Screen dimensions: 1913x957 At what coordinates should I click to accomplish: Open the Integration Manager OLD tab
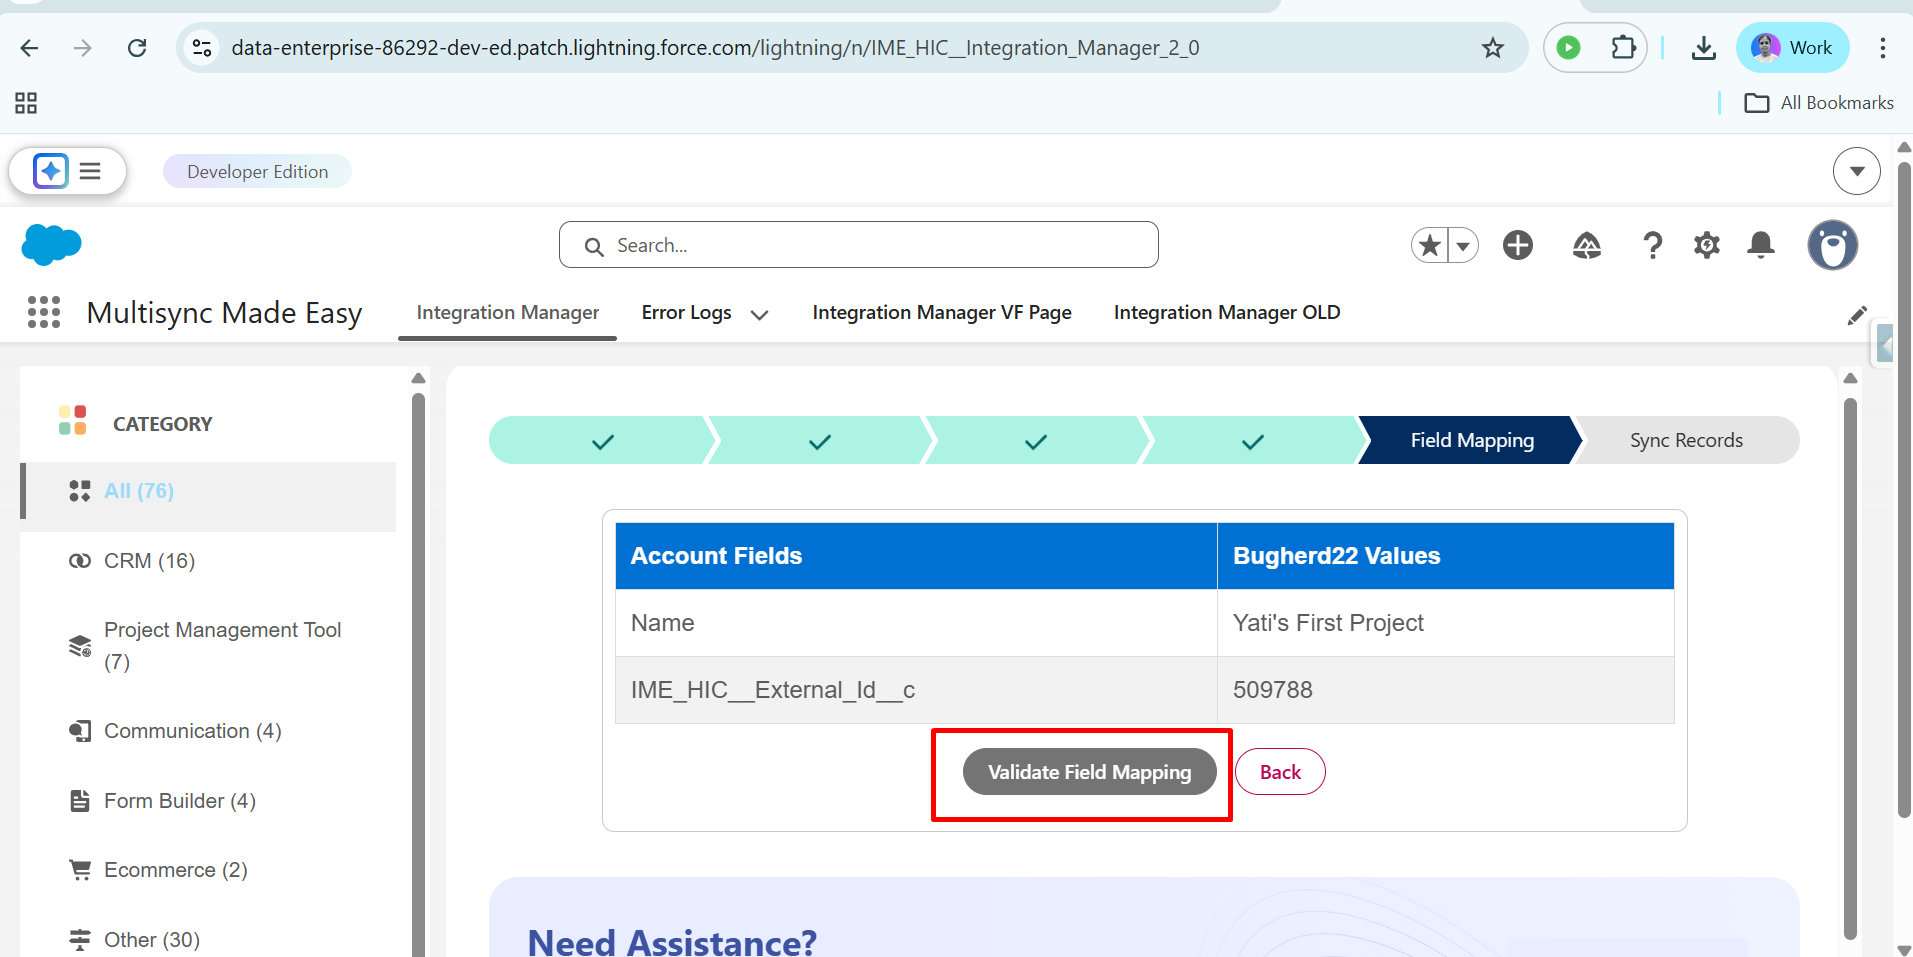coord(1227,313)
